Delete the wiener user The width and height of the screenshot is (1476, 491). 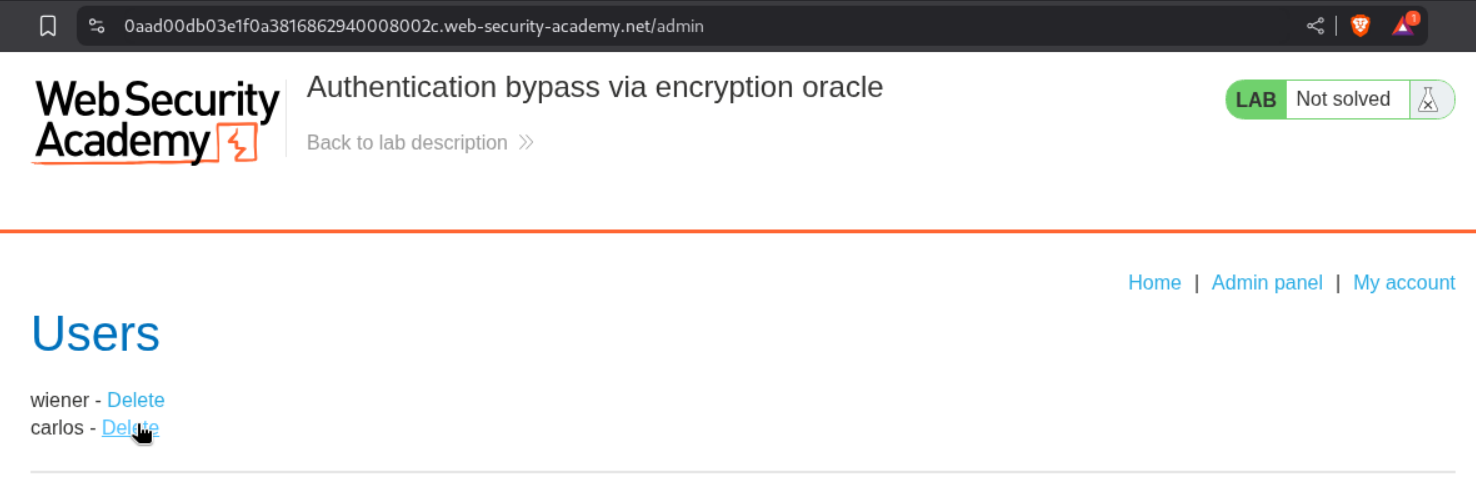136,400
